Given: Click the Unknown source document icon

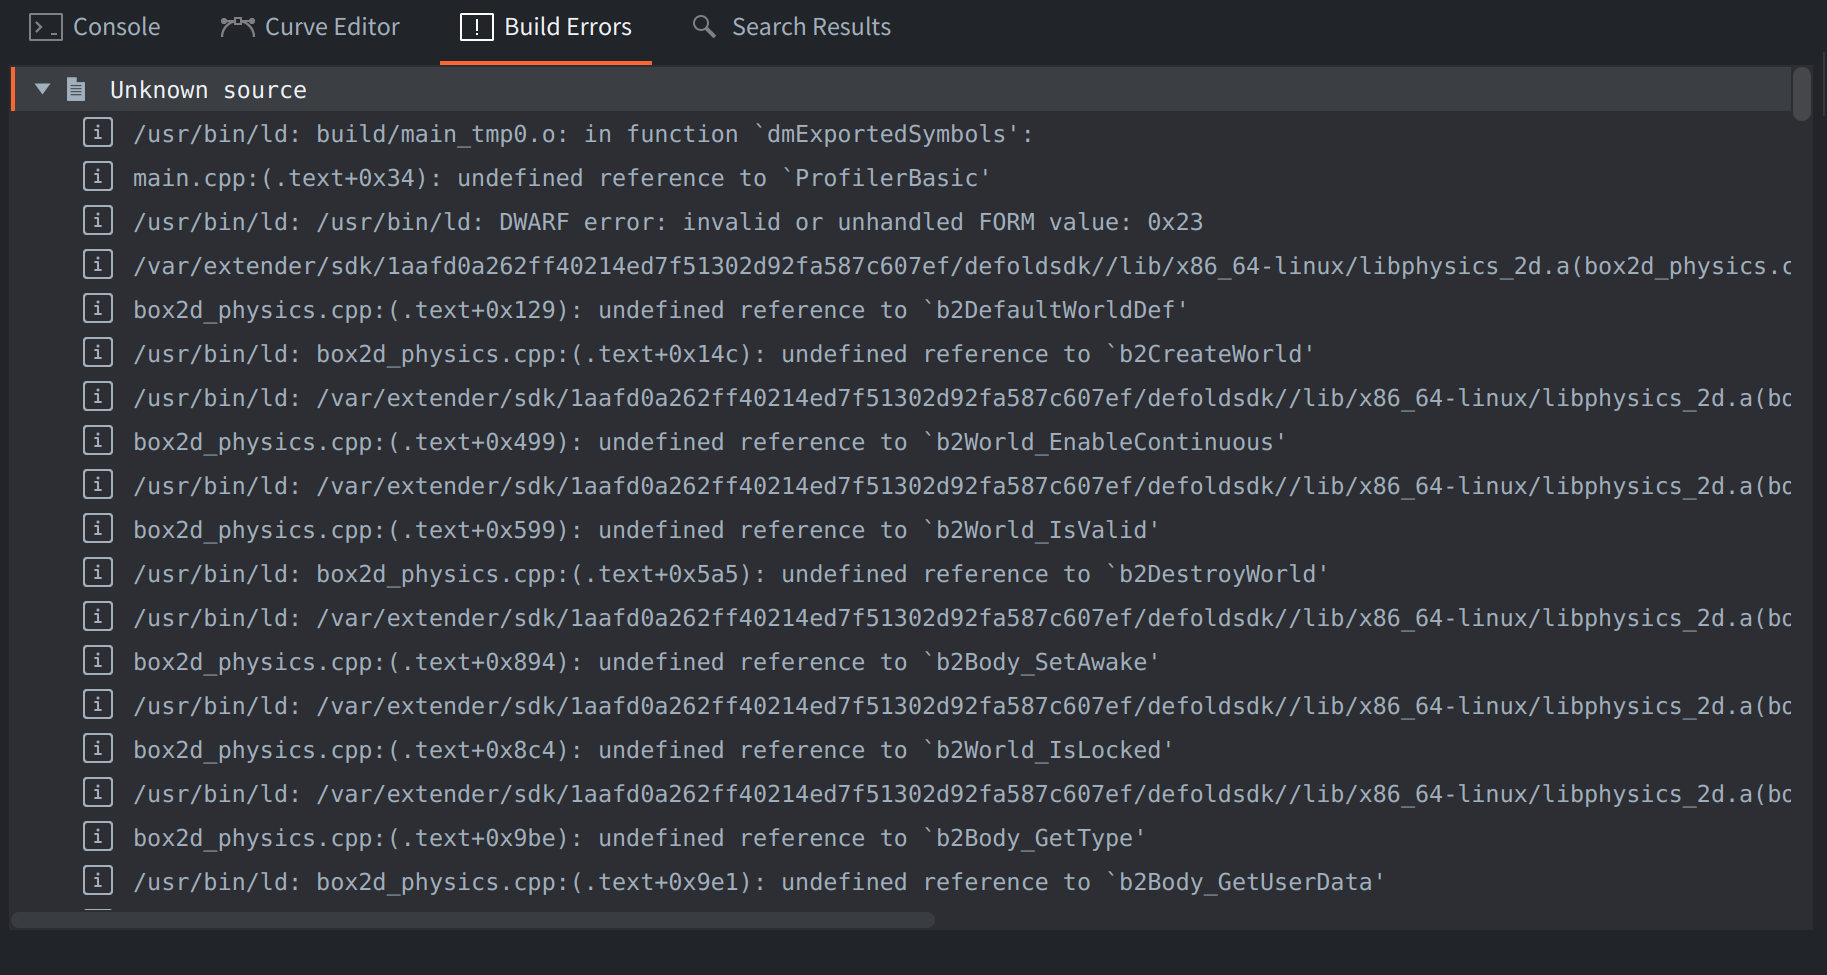Looking at the screenshot, I should pos(76,89).
